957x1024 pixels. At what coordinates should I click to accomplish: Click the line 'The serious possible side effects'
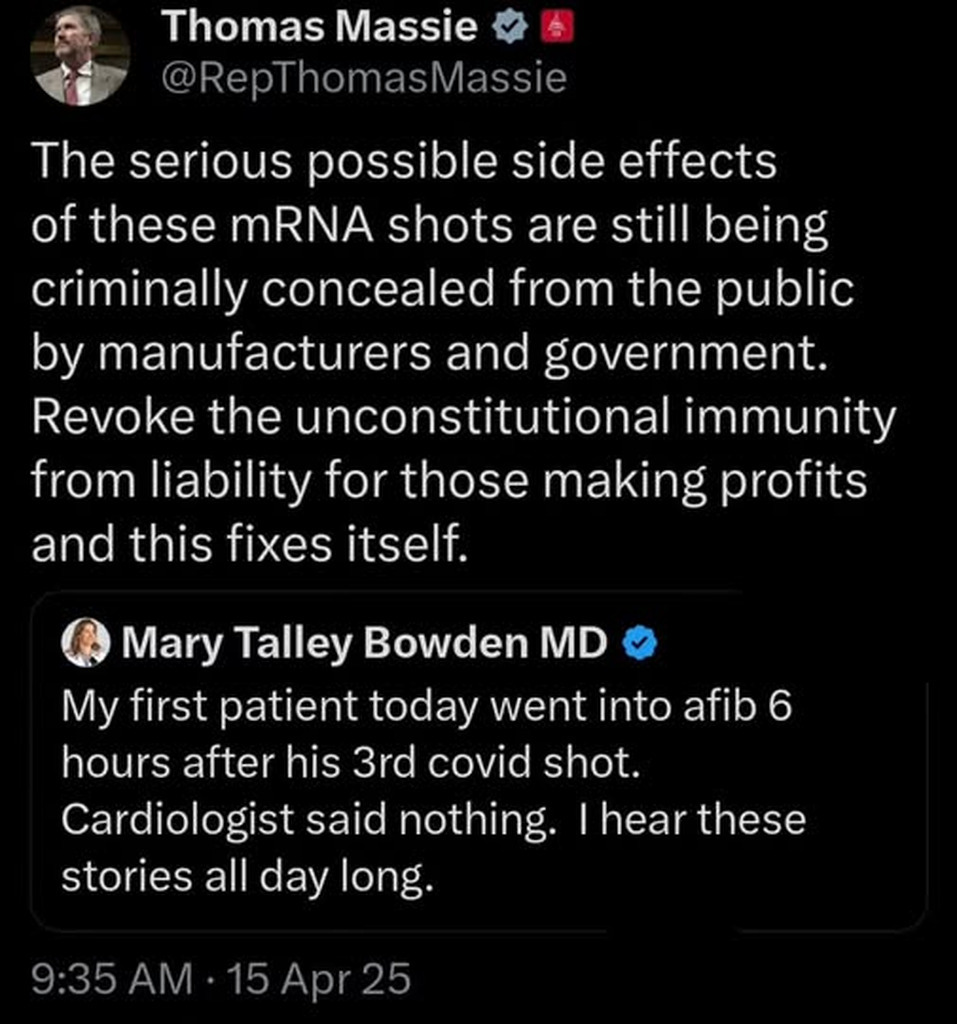(x=403, y=163)
